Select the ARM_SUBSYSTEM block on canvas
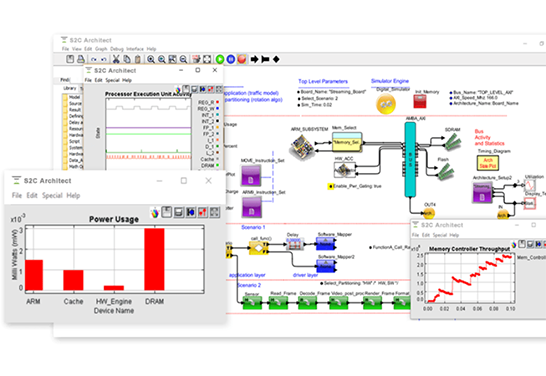The image size is (546, 376). point(302,146)
